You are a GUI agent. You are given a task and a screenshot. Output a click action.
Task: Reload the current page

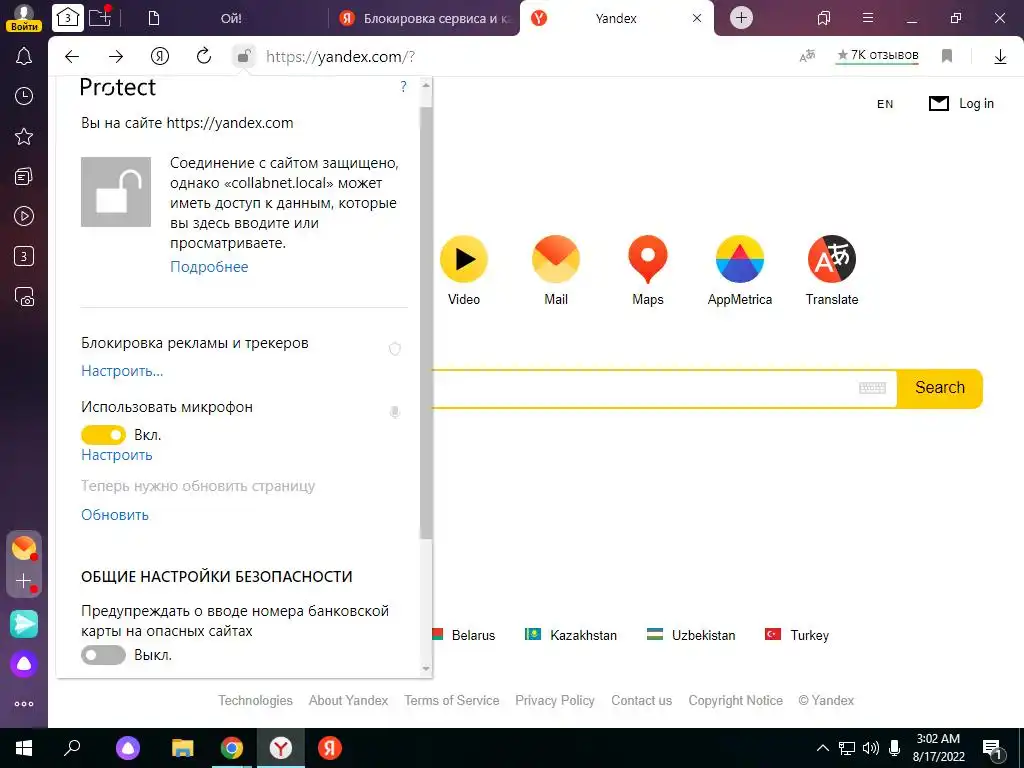pos(204,57)
